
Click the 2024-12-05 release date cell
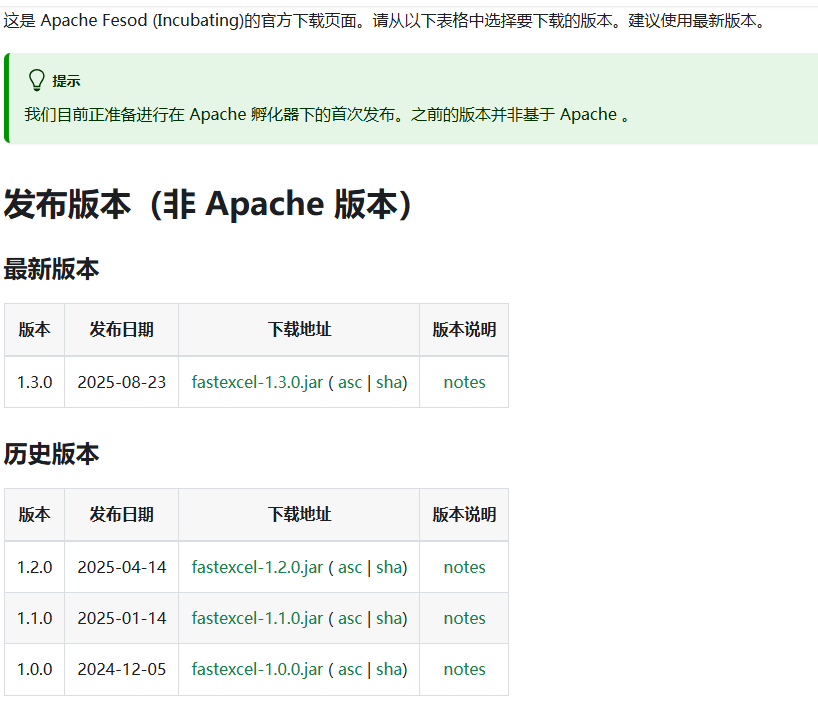(x=122, y=669)
